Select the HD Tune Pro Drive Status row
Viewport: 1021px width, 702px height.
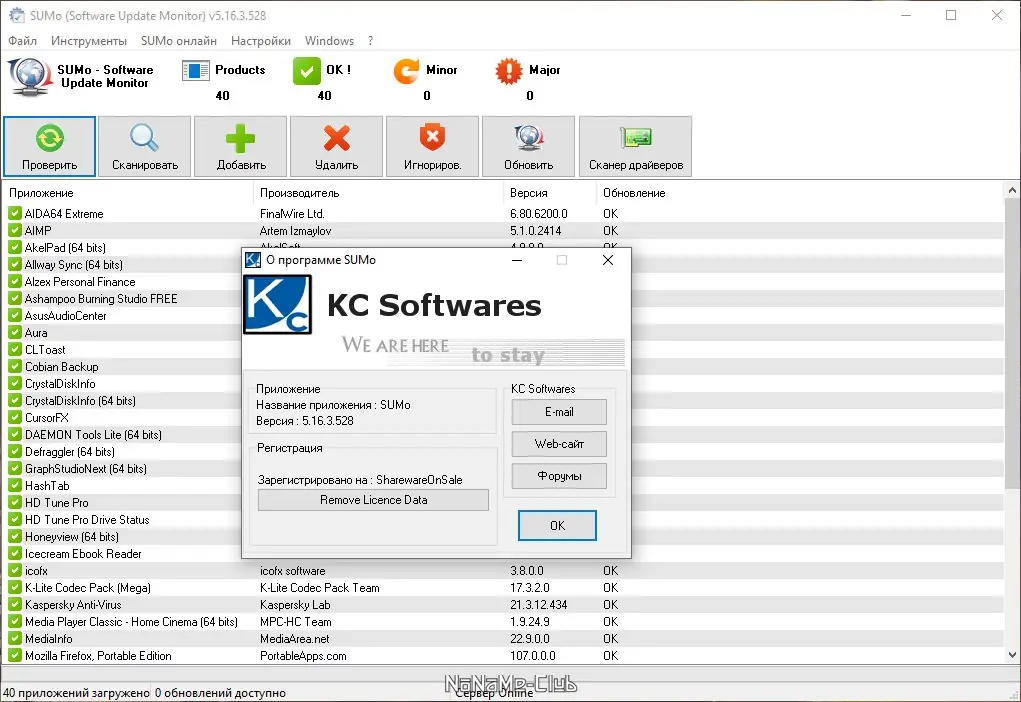click(x=124, y=520)
